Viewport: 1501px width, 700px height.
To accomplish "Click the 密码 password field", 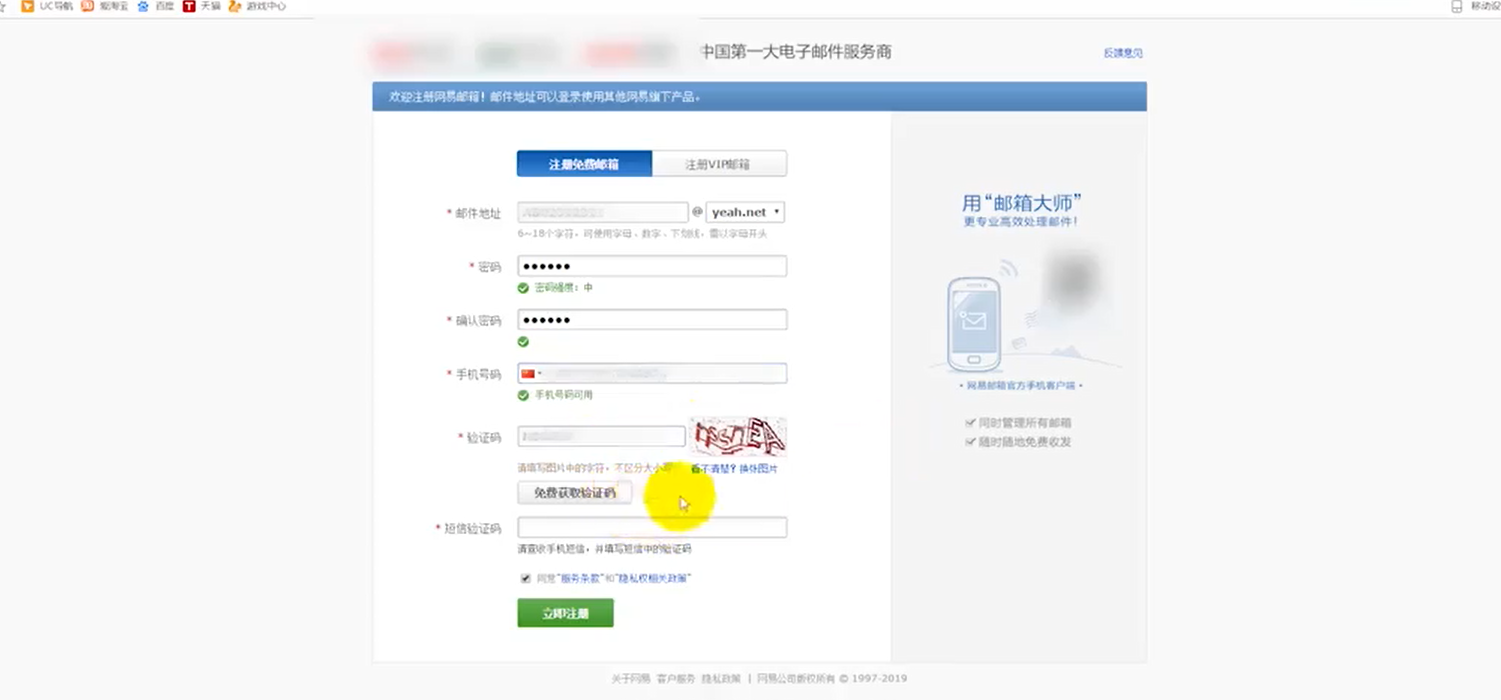I will [652, 266].
